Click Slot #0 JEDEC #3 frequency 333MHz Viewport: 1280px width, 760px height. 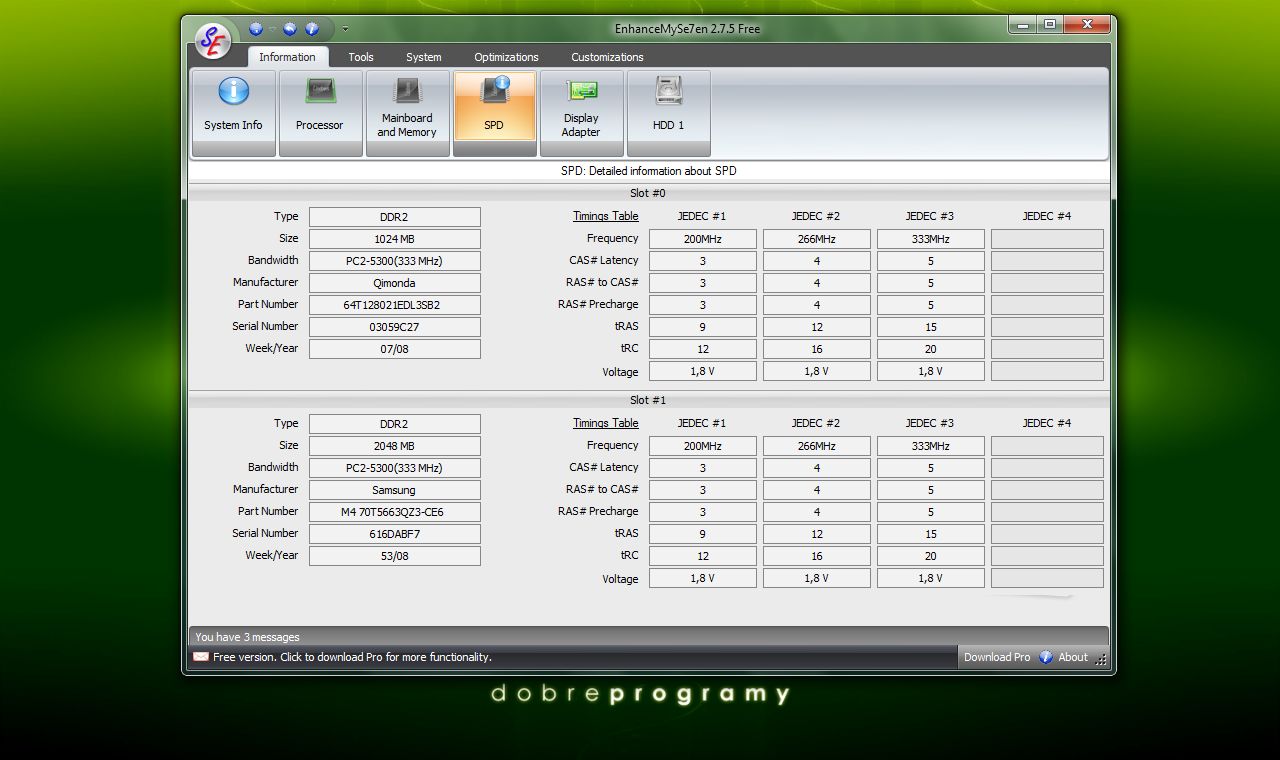(x=930, y=239)
